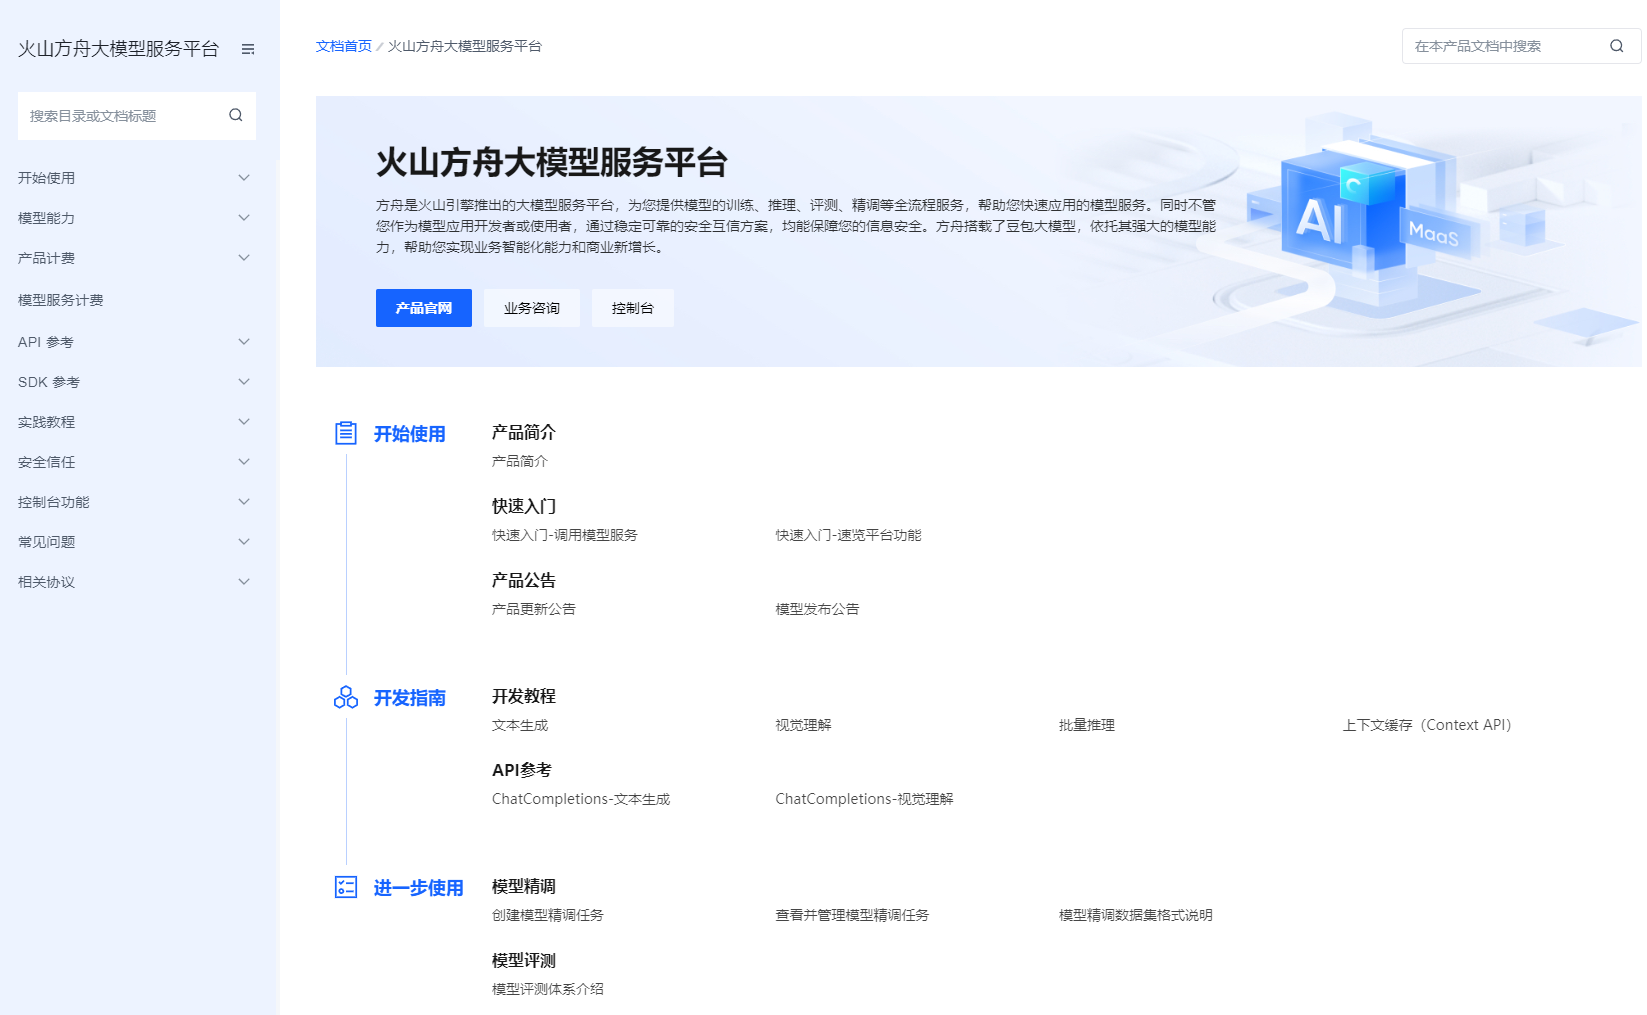Open 文本生成 tutorial link

coord(520,725)
